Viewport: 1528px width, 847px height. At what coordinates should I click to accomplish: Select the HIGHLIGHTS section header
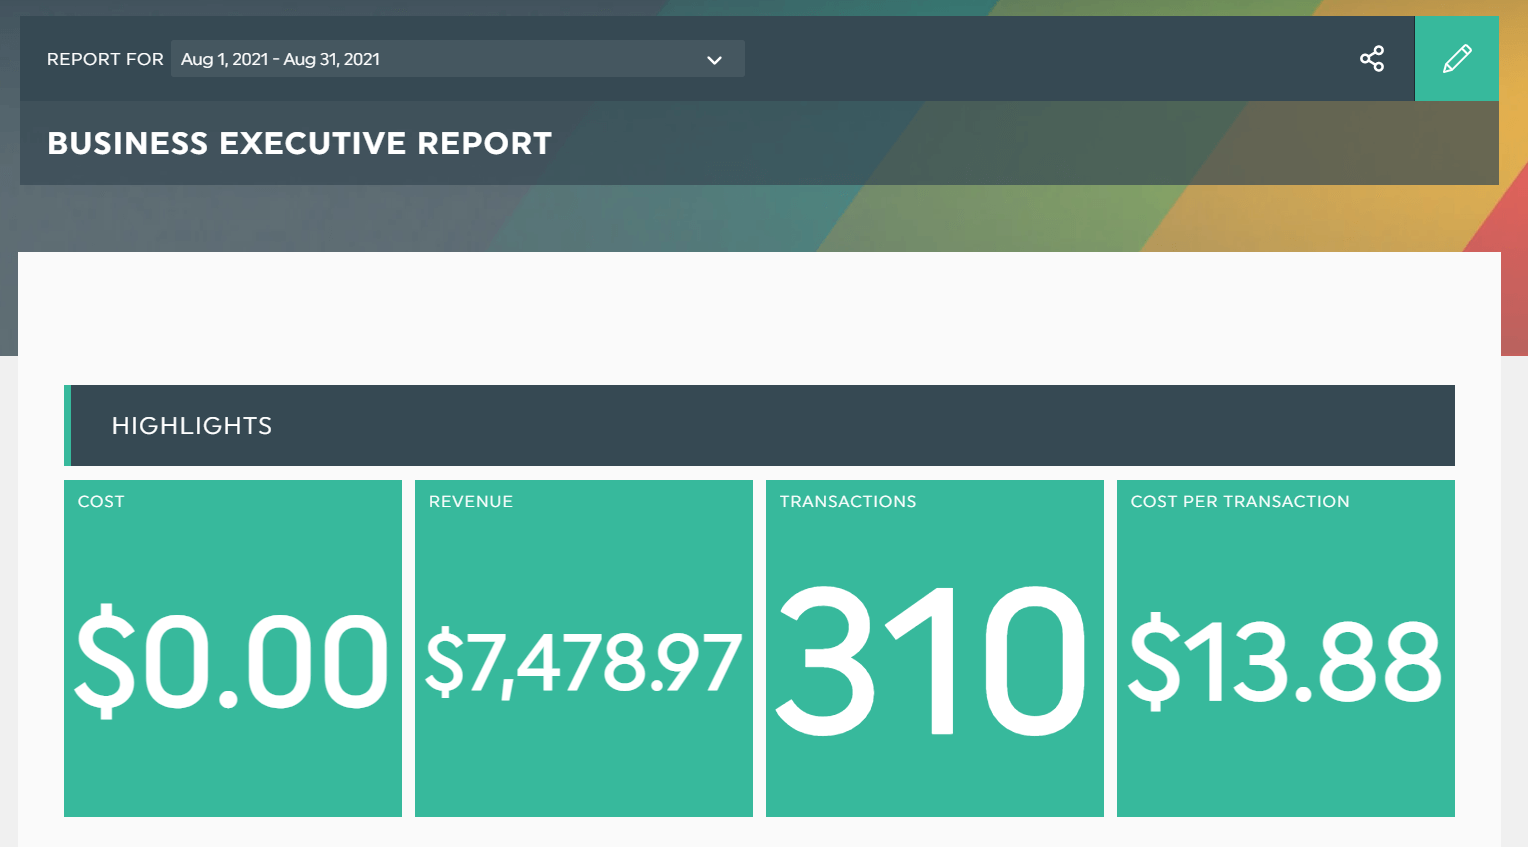pos(759,425)
